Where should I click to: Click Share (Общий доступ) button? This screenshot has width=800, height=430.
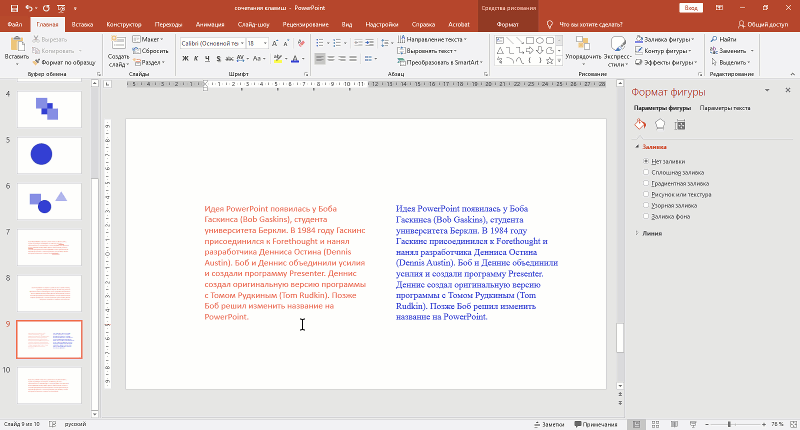click(763, 24)
